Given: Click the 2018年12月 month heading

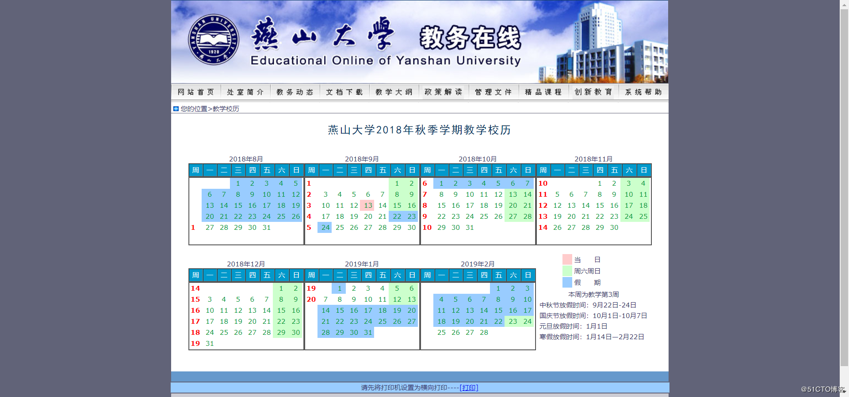Looking at the screenshot, I should (x=246, y=264).
